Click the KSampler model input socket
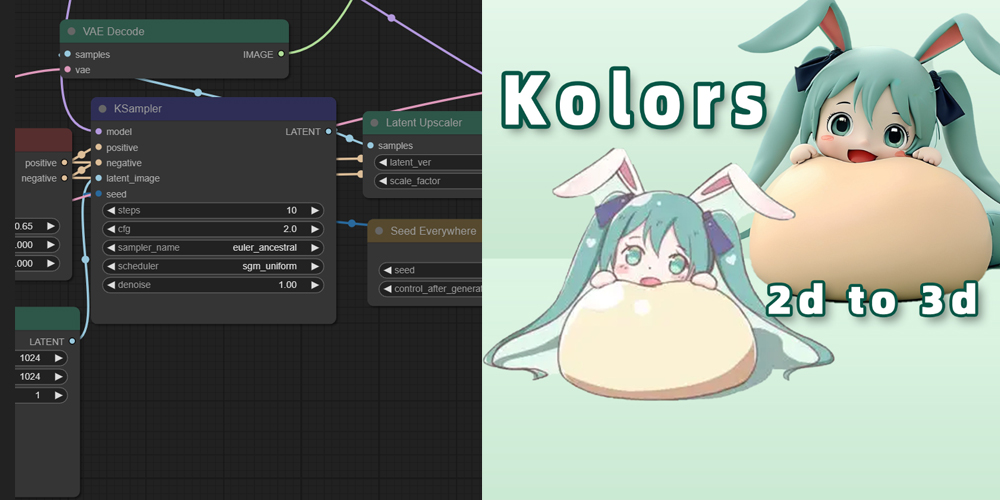Viewport: 1000px width, 500px height. click(x=98, y=131)
